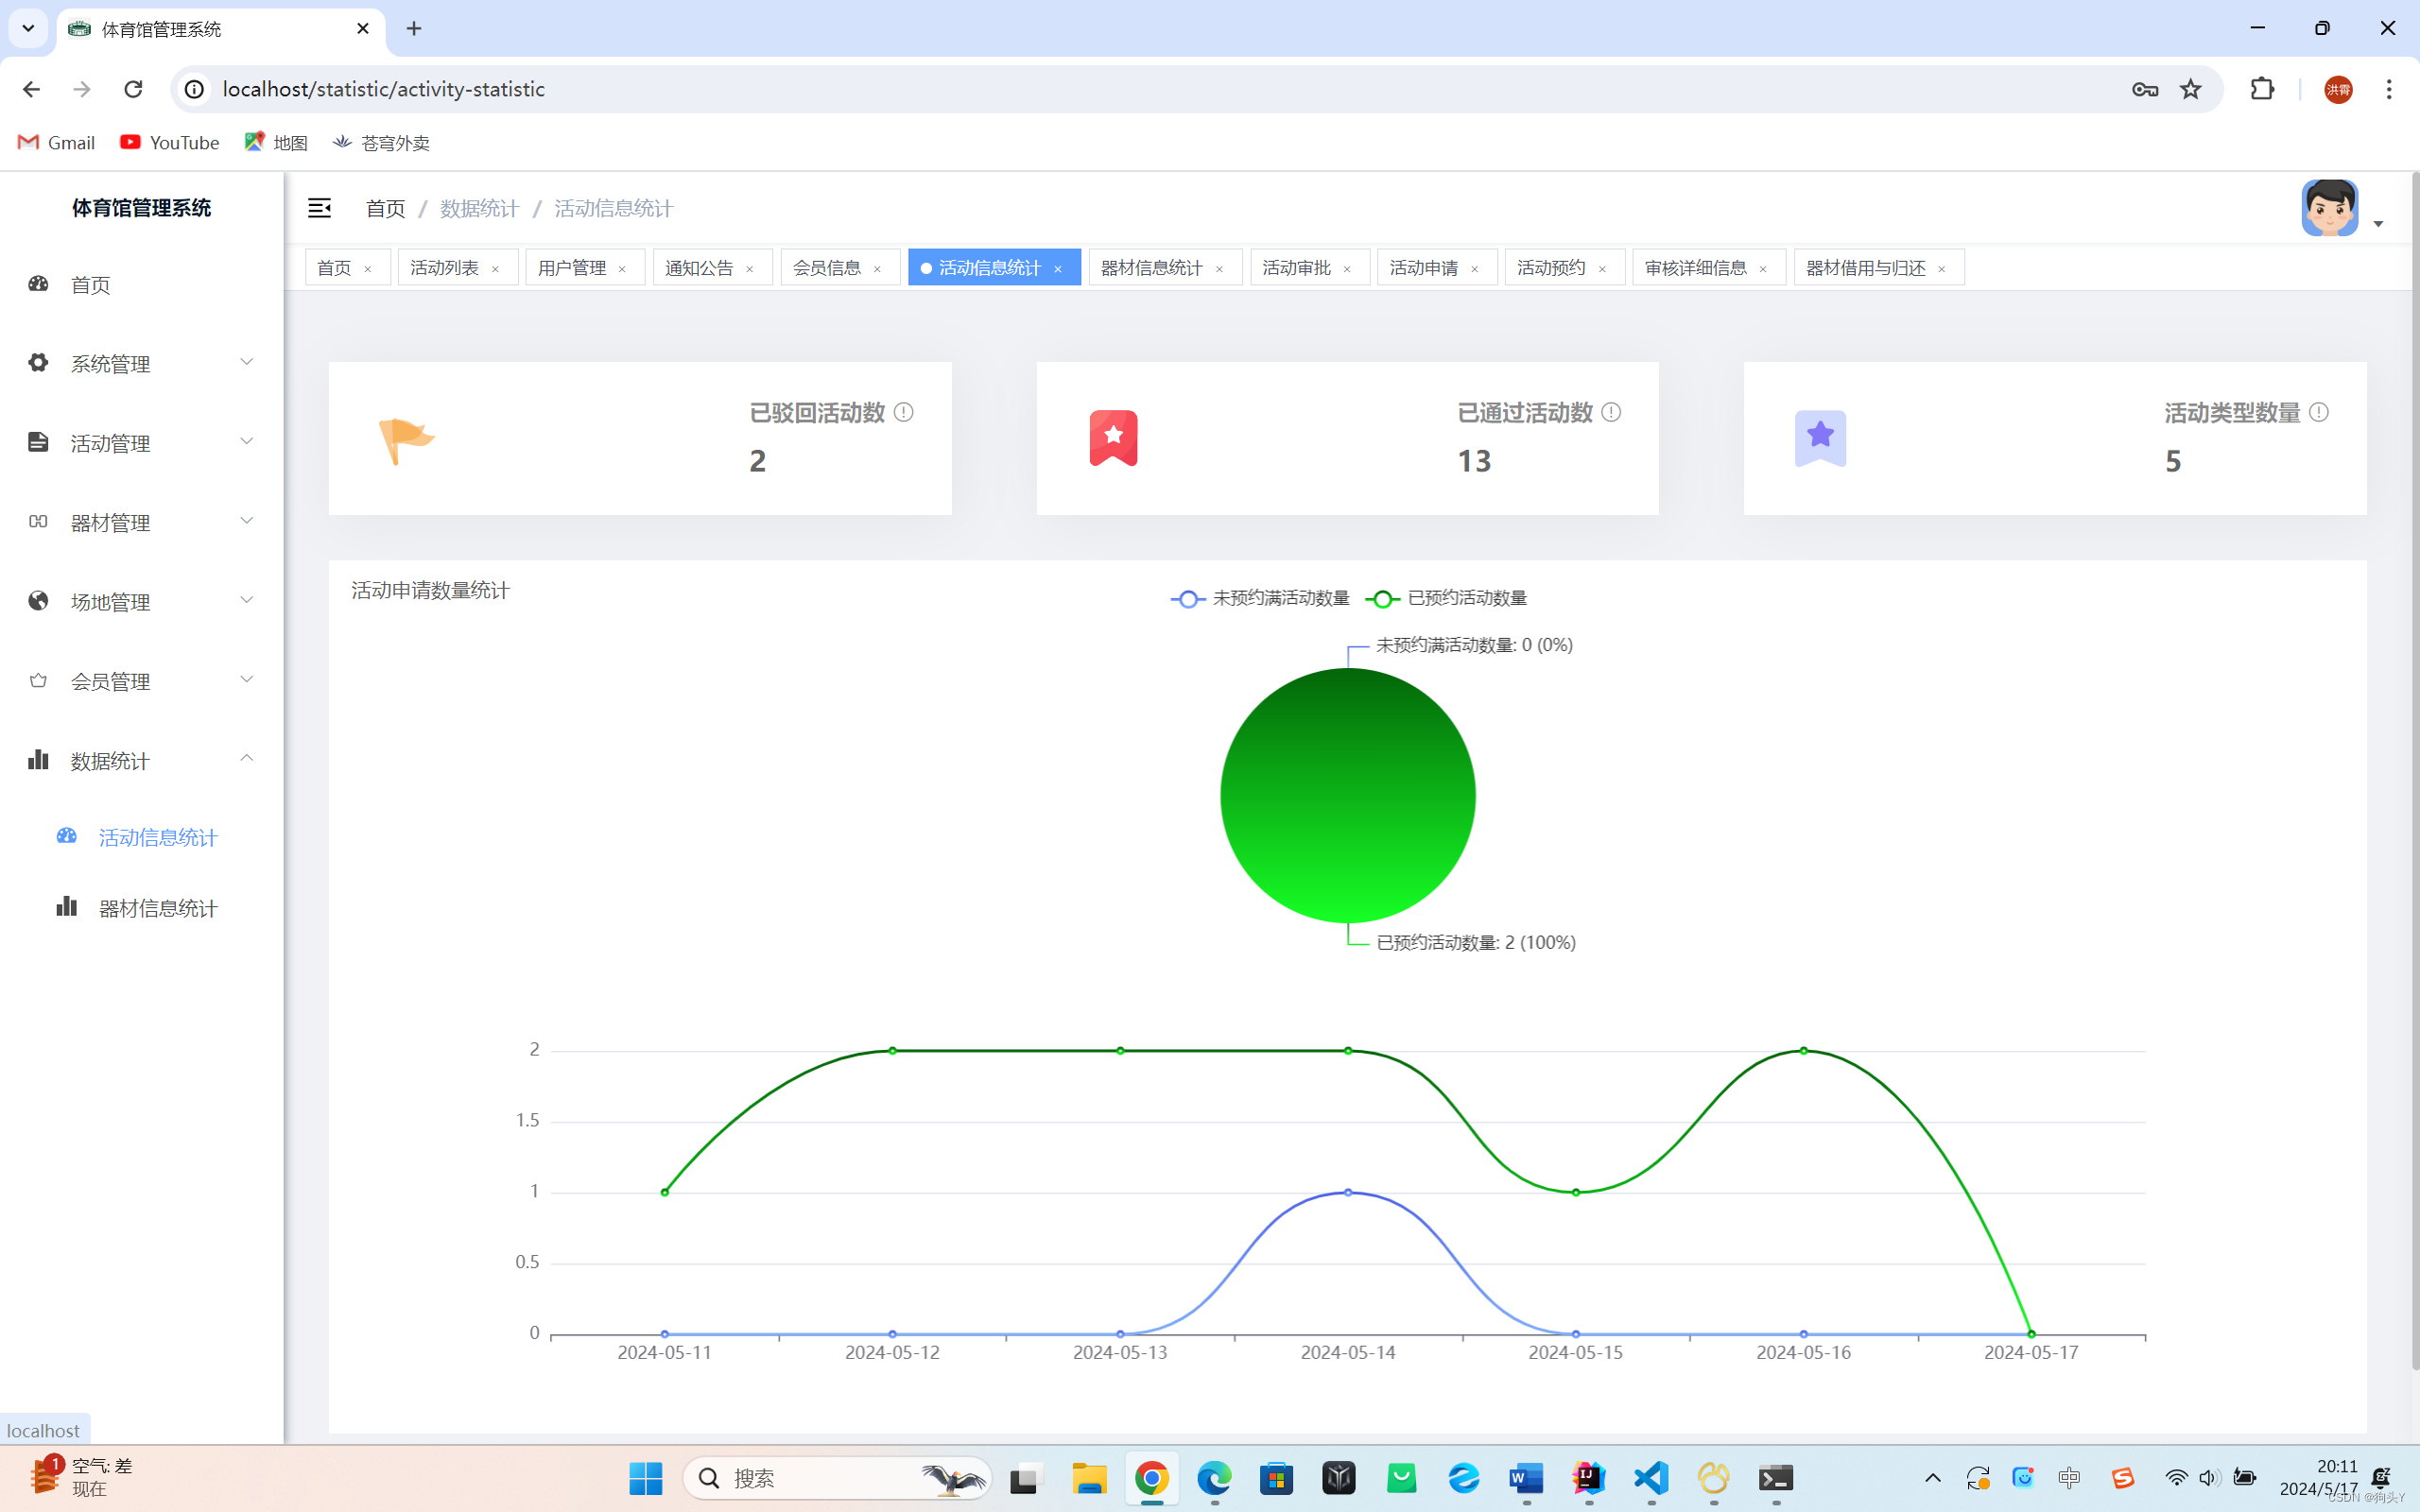
Task: Open Word from taskbar
Action: click(x=1526, y=1478)
